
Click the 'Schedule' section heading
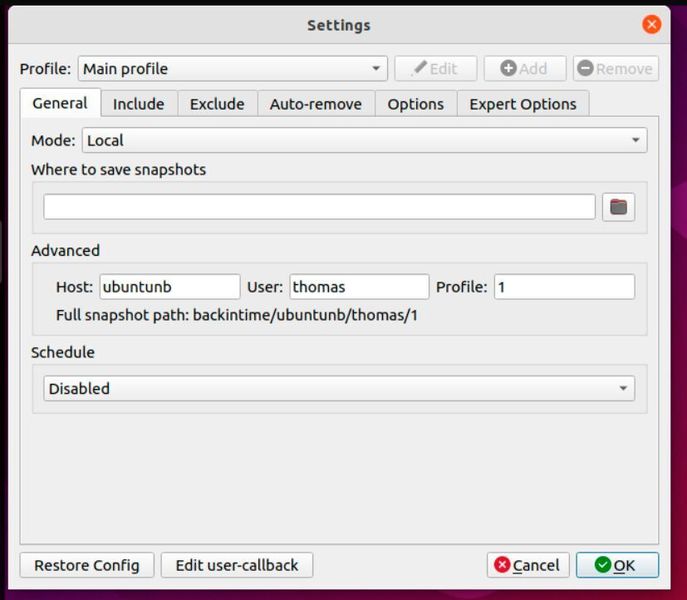coord(63,352)
